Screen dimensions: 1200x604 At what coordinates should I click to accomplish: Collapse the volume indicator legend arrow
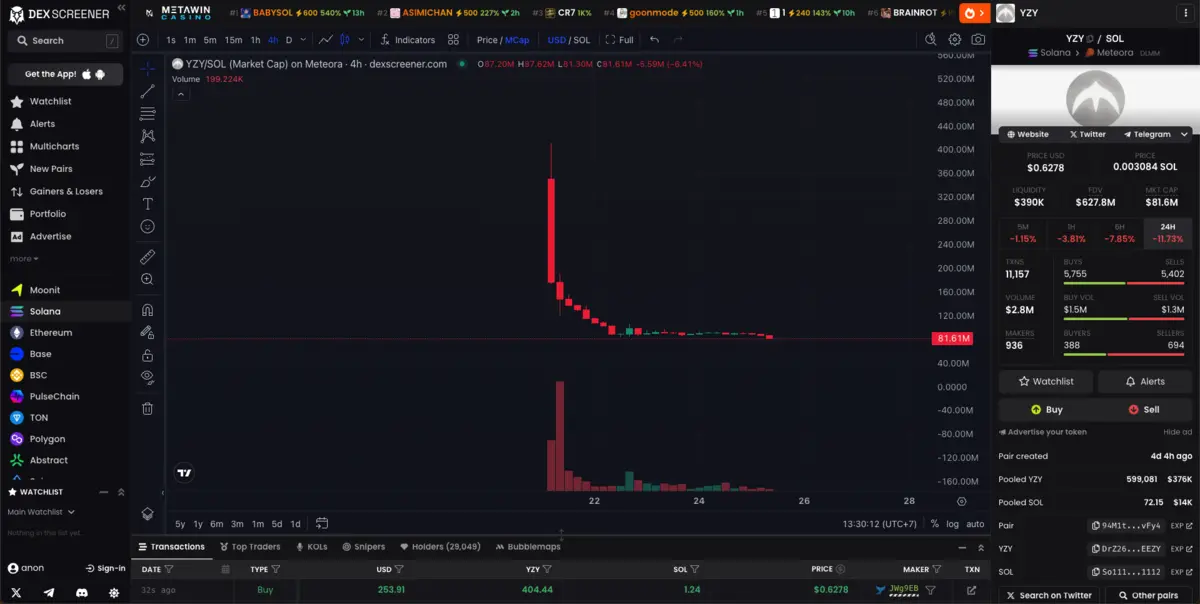click(181, 94)
